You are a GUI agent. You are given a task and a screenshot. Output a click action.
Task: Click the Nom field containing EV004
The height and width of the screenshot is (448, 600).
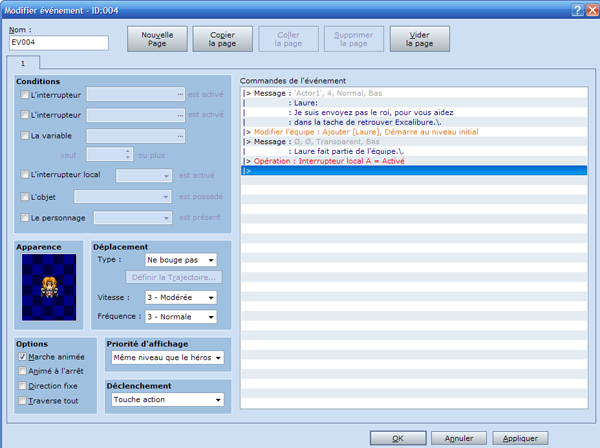coord(59,42)
